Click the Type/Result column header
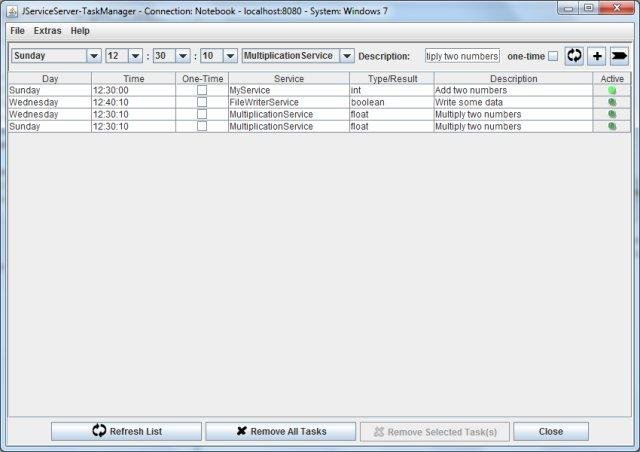This screenshot has height=452, width=640. tap(392, 78)
